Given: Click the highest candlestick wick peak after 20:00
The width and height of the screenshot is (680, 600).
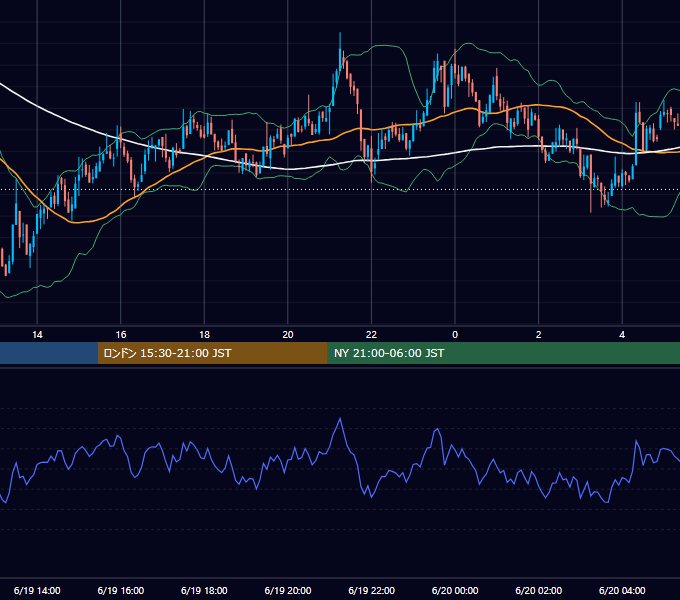Looking at the screenshot, I should (340, 33).
